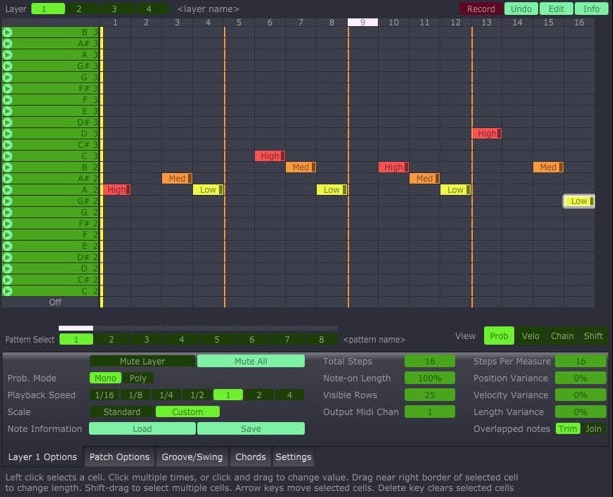The width and height of the screenshot is (613, 497).
Task: Trigger the A 2 row play icon
Action: coord(8,189)
